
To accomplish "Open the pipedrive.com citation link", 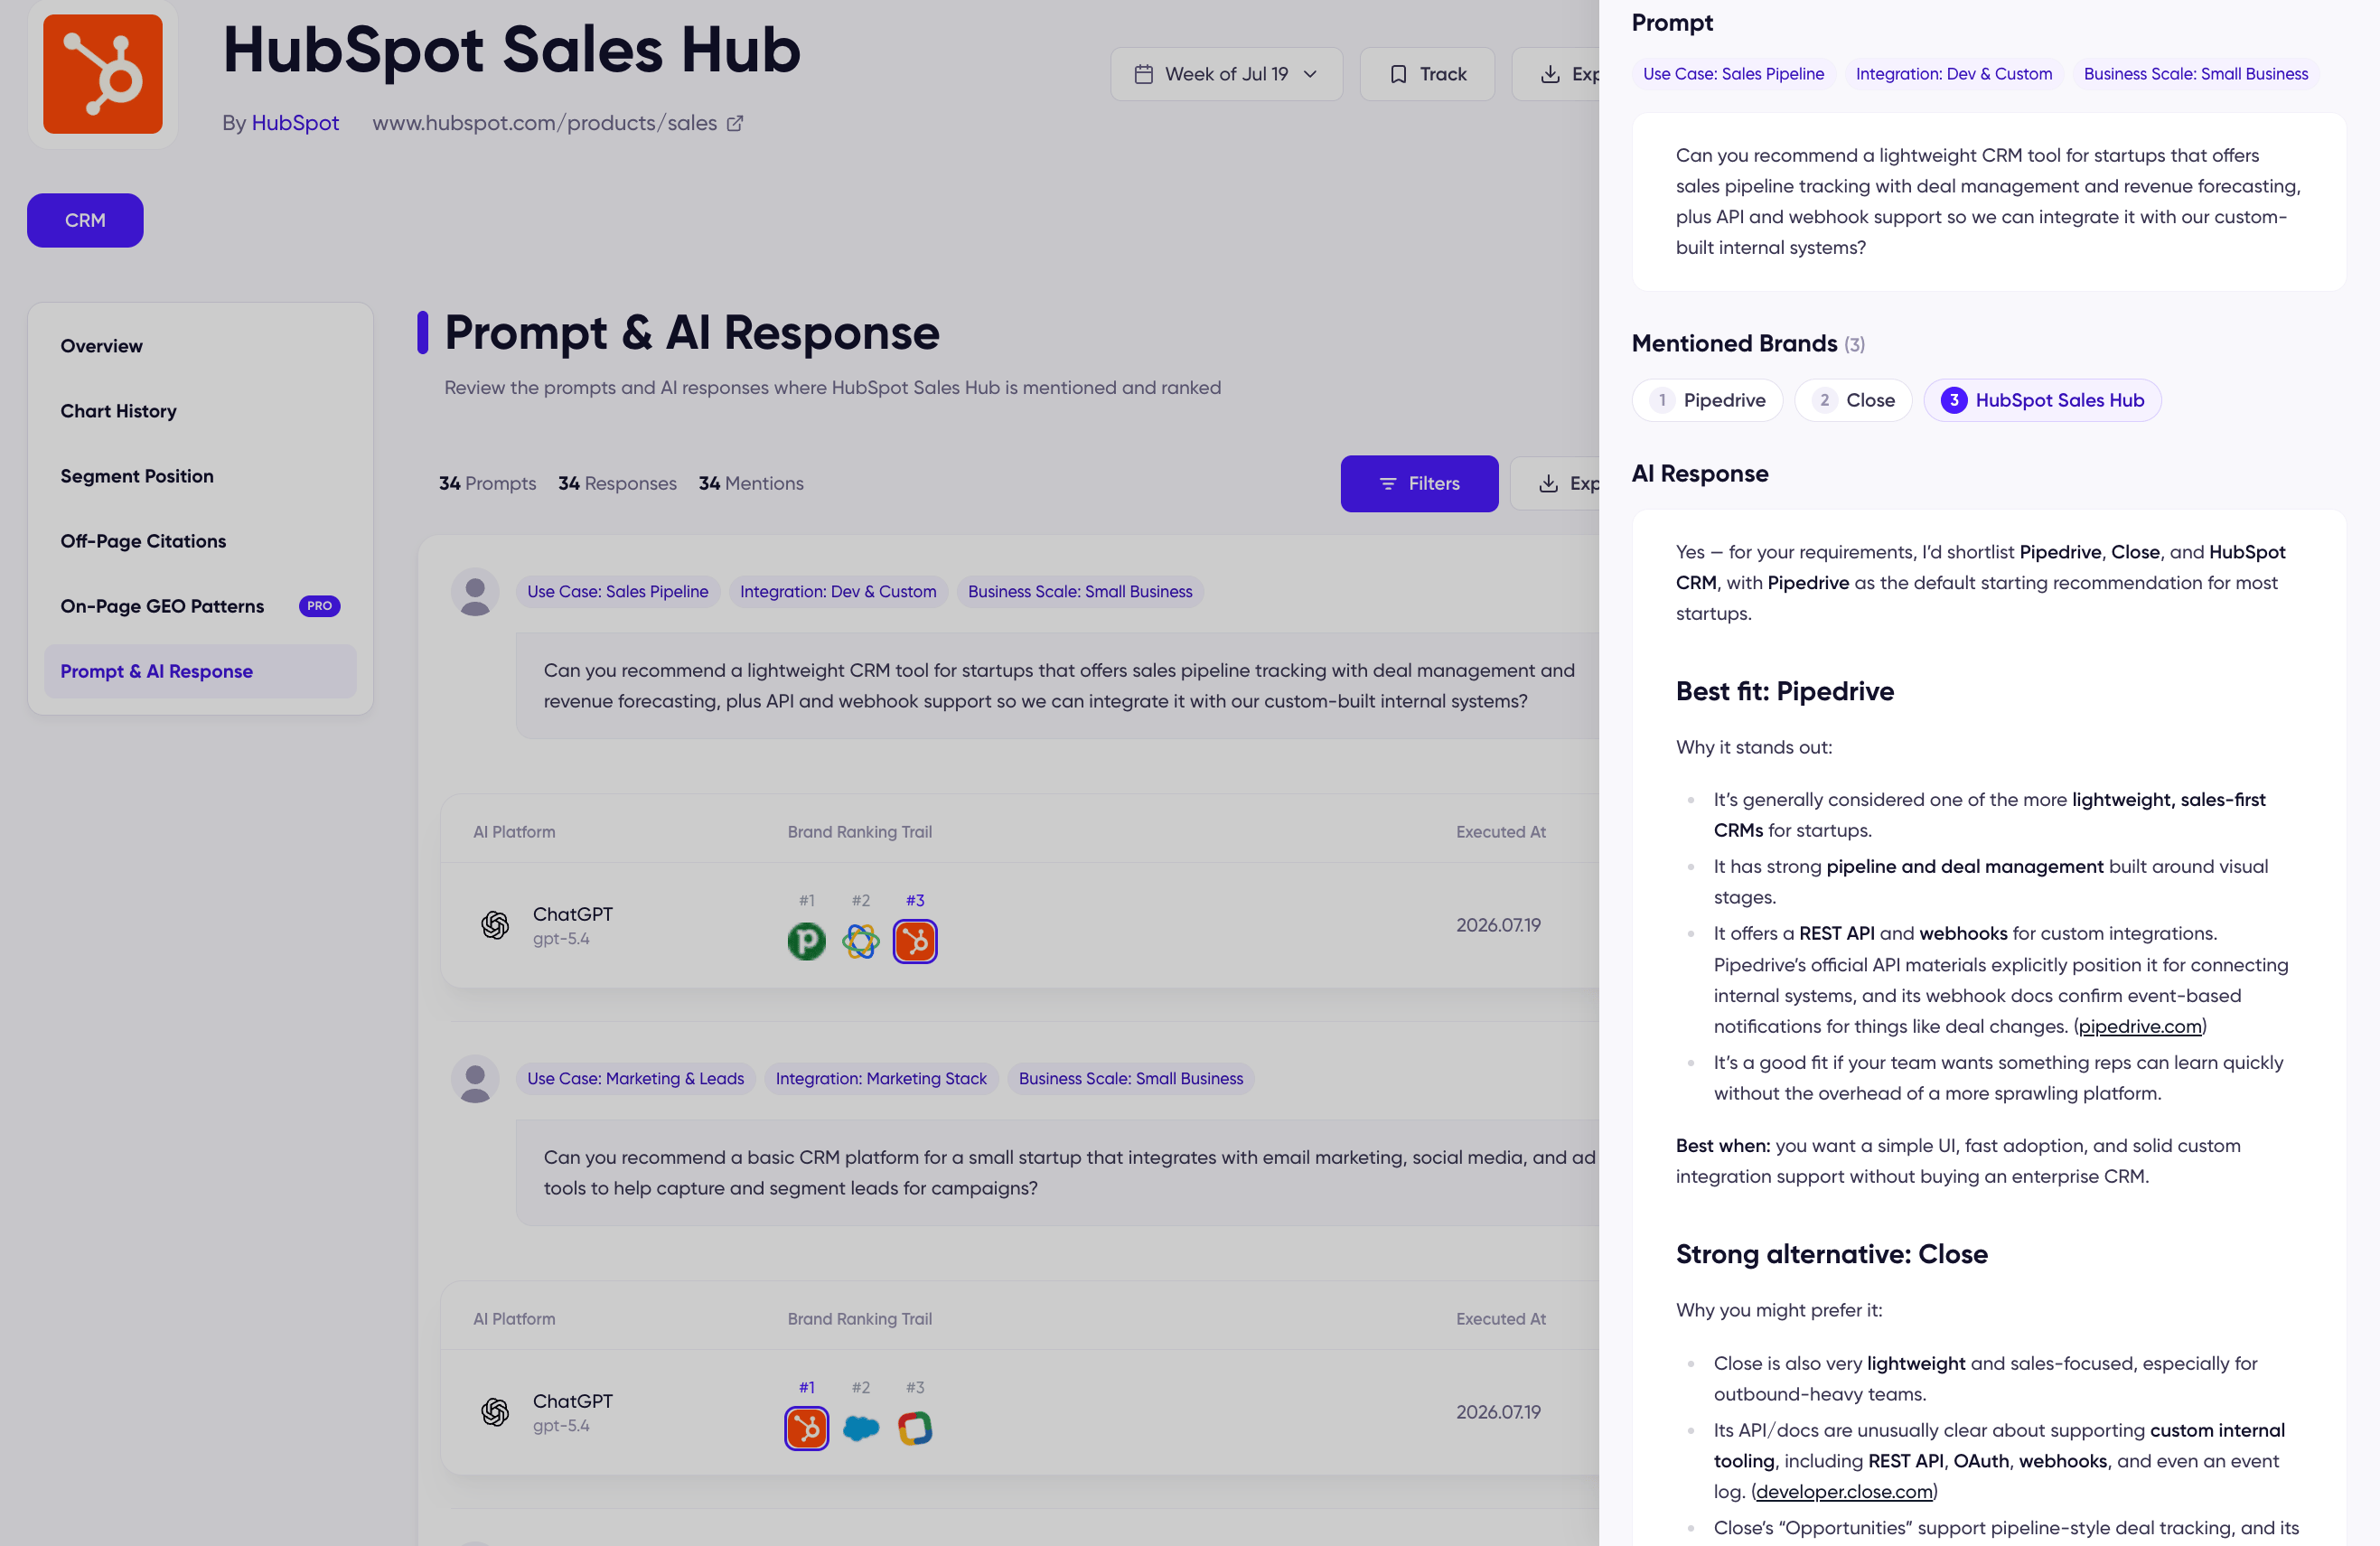I will [2140, 1027].
